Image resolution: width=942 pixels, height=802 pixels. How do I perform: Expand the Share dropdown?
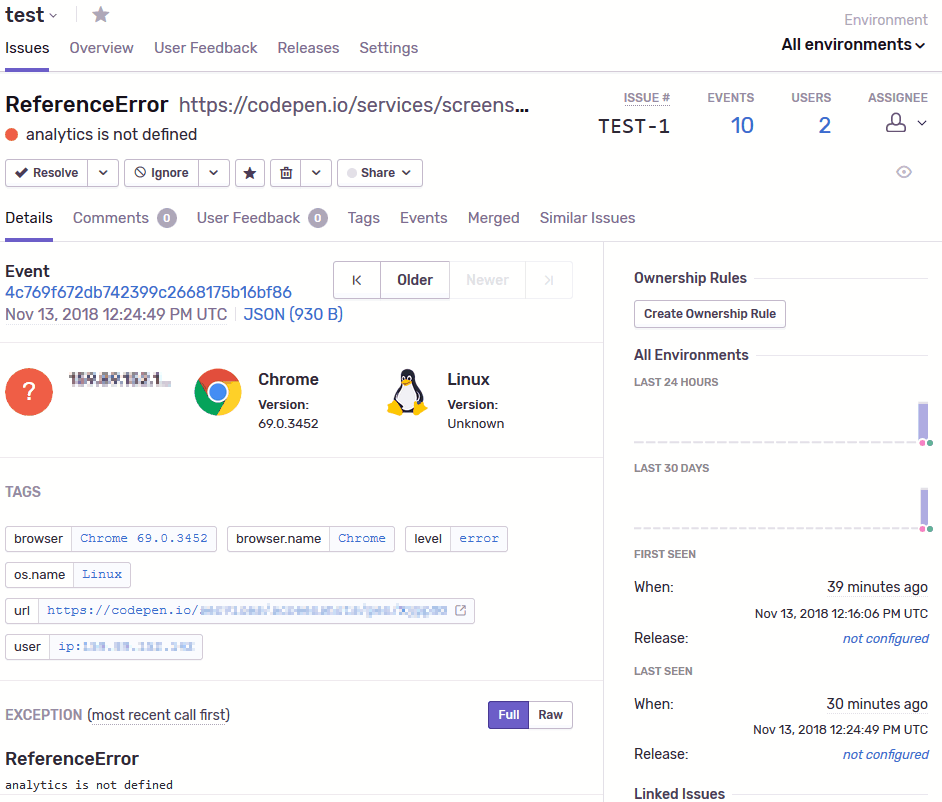pos(380,173)
